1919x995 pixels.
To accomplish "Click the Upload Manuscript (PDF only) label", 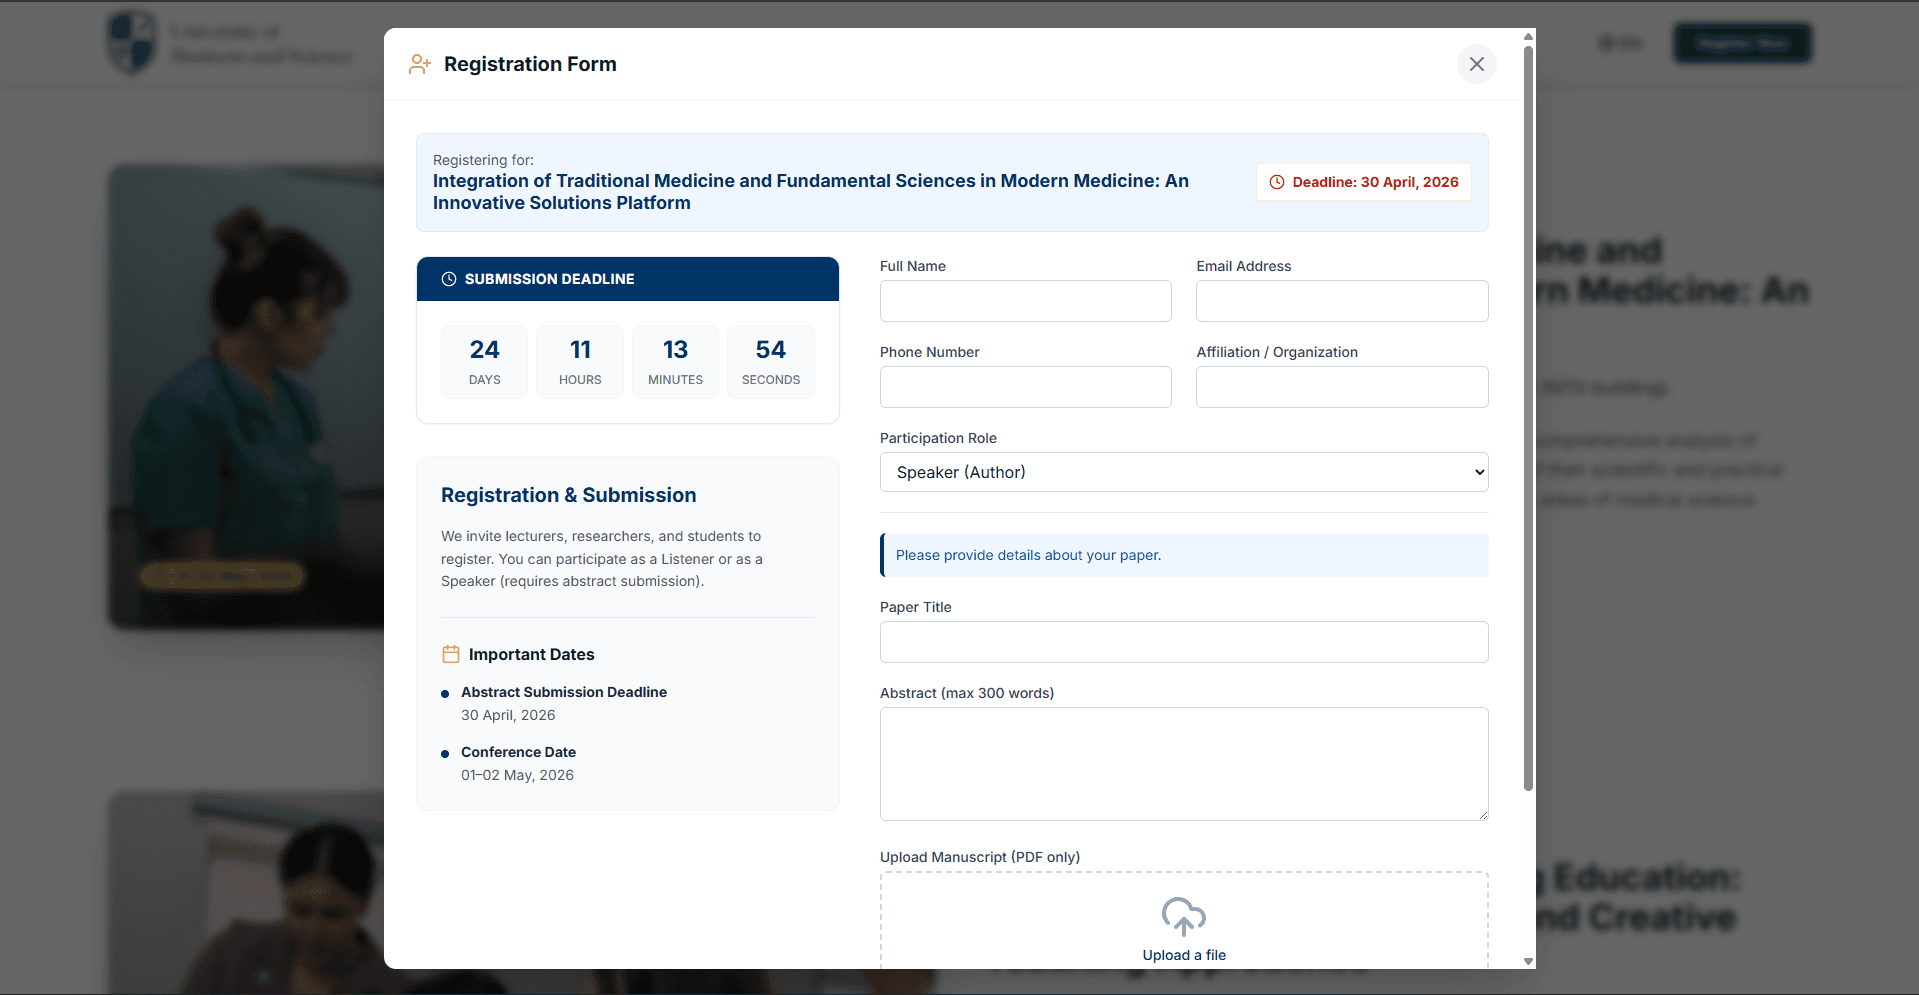I will (x=980, y=857).
